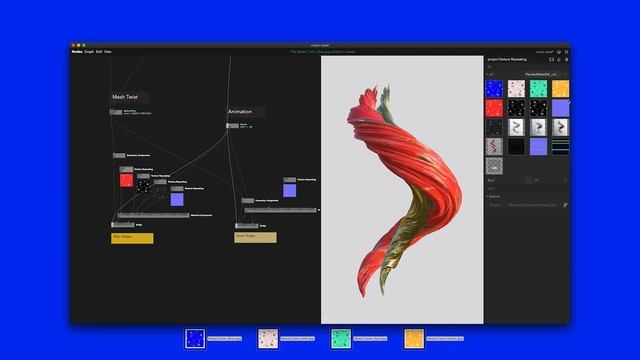The width and height of the screenshot is (640, 360).
Task: Select the red texture in the inspector grid
Action: 494,108
